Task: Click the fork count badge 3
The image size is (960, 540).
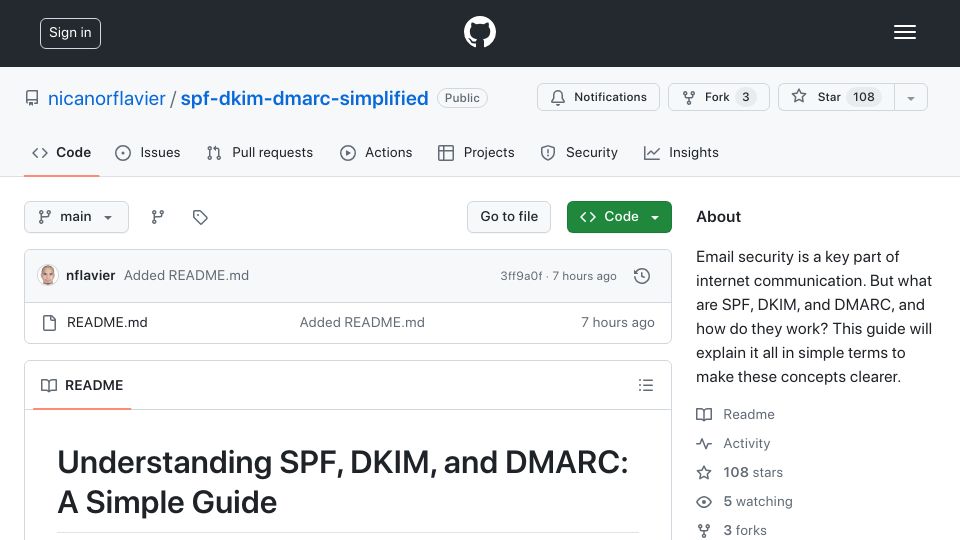Action: [x=746, y=97]
